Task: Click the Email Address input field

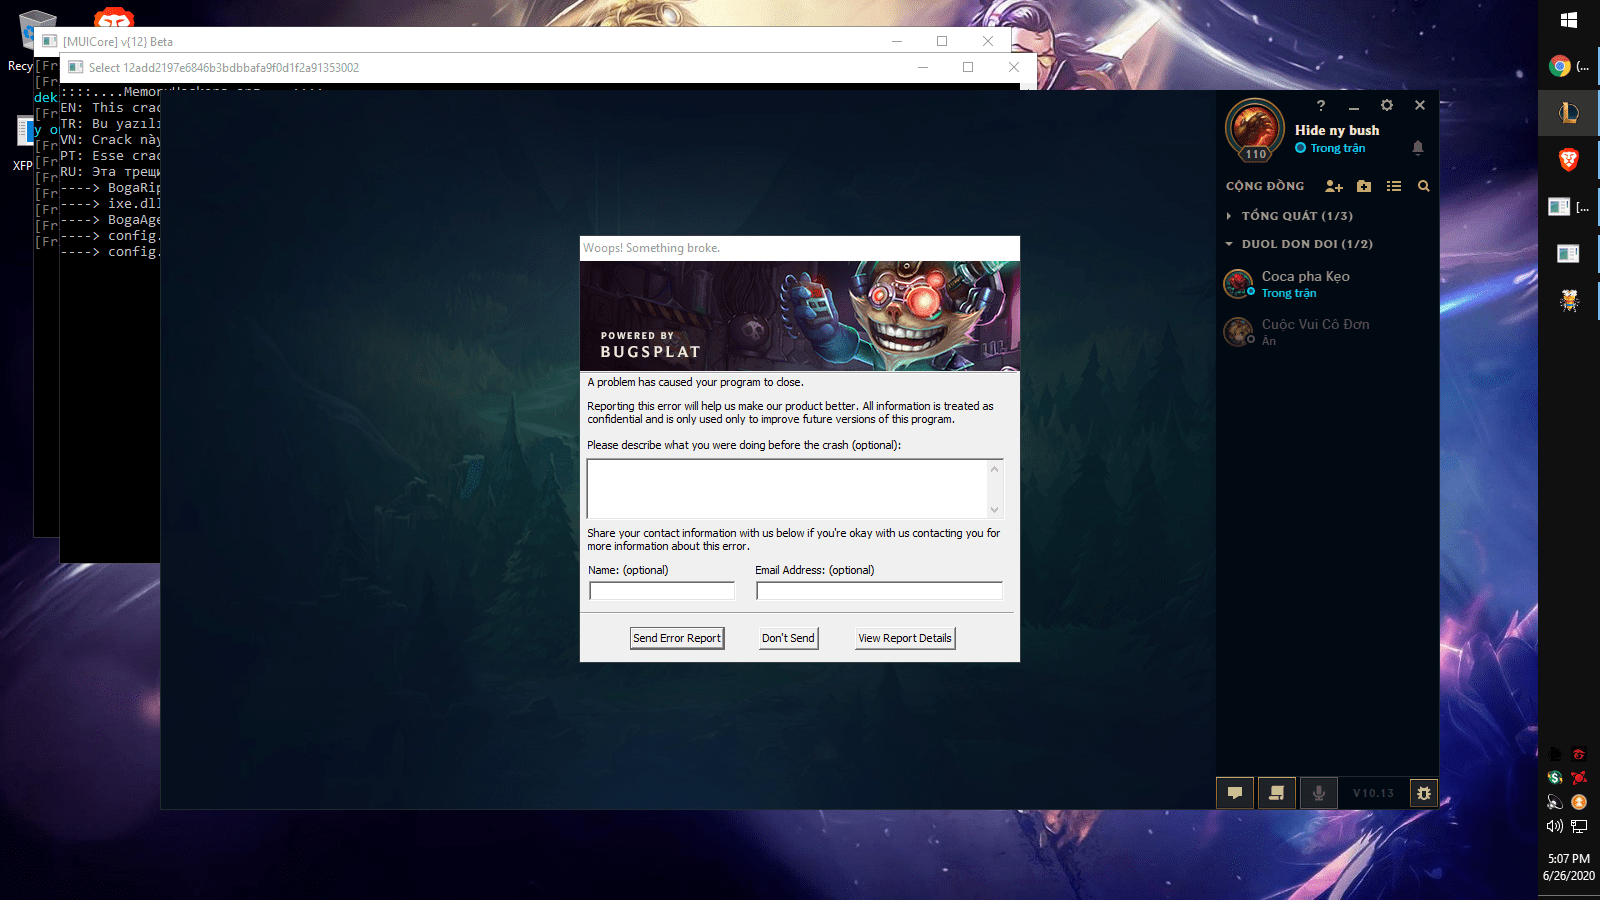Action: click(879, 591)
